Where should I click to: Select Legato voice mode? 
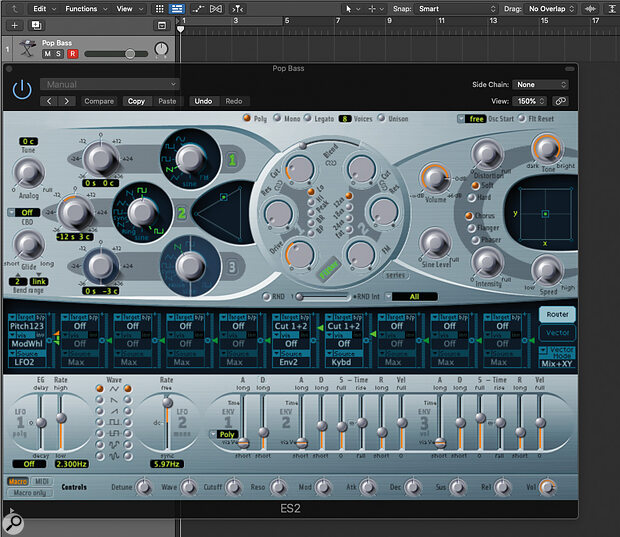[x=307, y=118]
